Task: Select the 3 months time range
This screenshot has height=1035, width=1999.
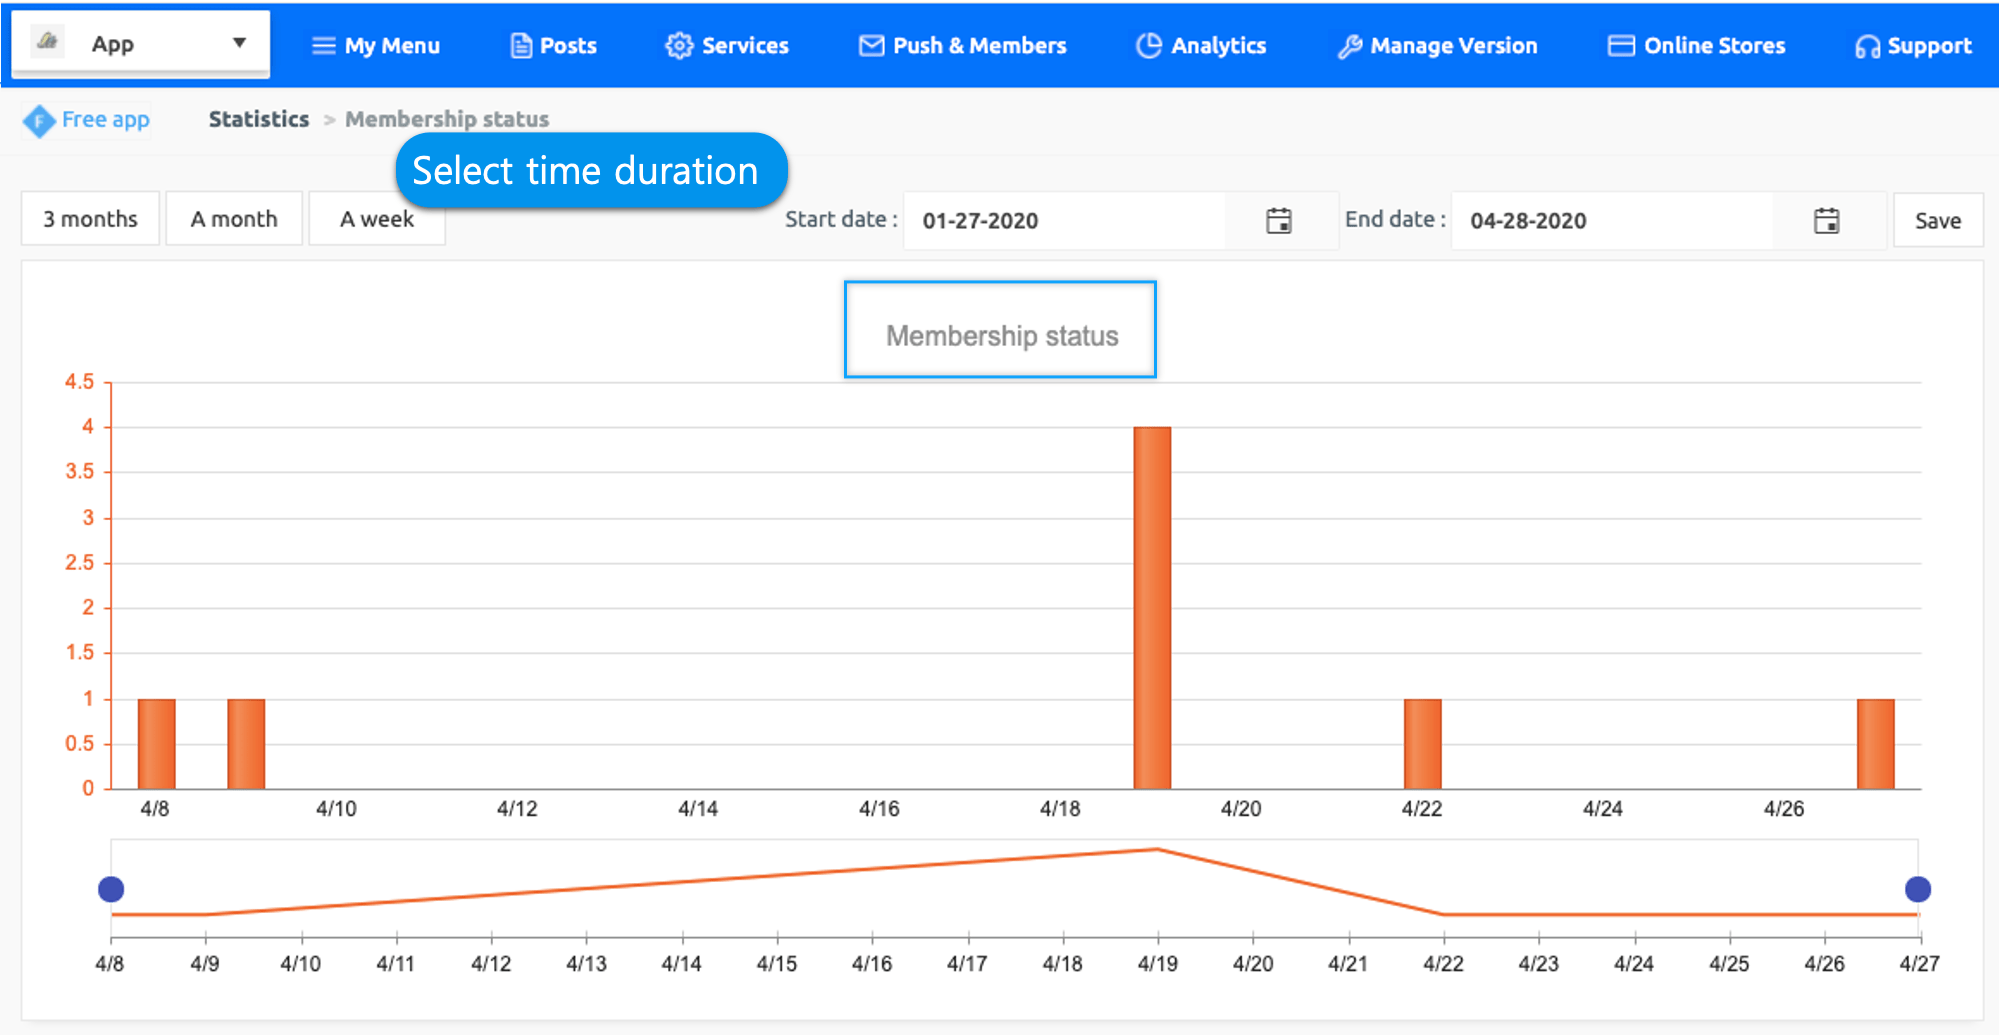Action: (90, 219)
